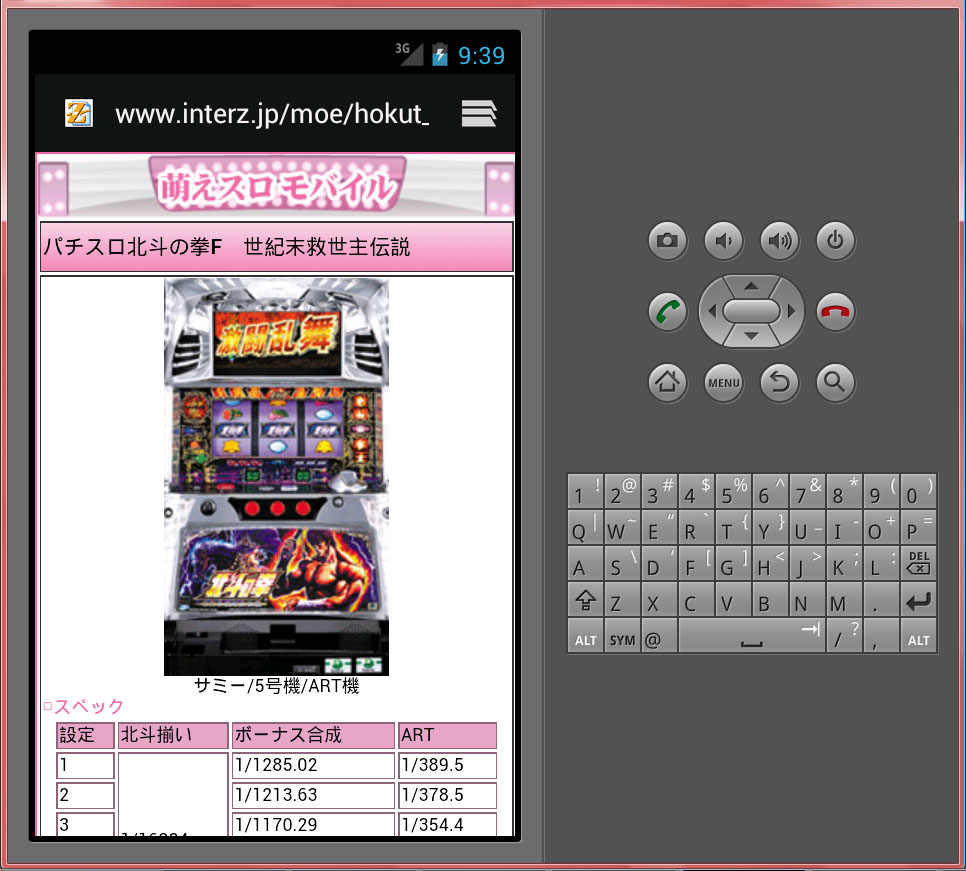Tap the 8 number key
The image size is (966, 871).
point(845,491)
